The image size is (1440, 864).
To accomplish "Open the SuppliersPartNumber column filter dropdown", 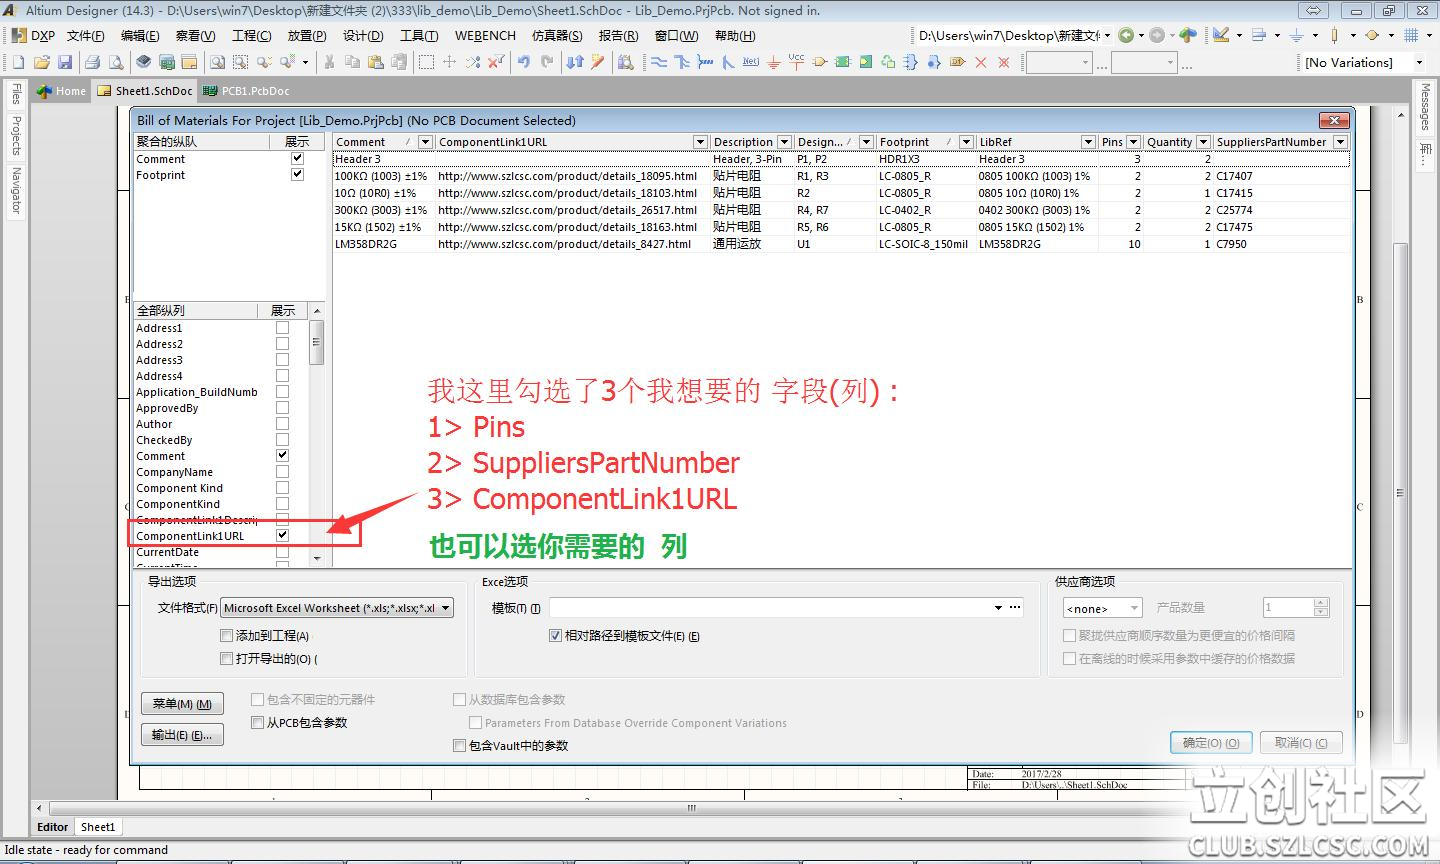I will click(1340, 142).
